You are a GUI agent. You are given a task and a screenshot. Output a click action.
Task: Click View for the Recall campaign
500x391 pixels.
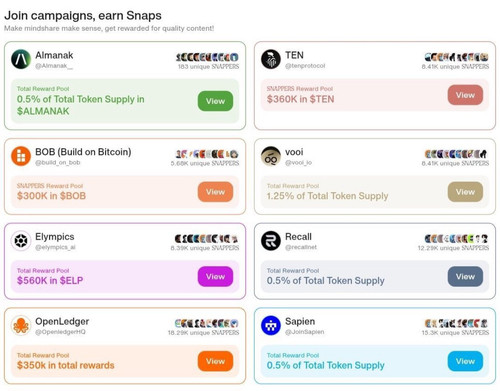coord(465,276)
